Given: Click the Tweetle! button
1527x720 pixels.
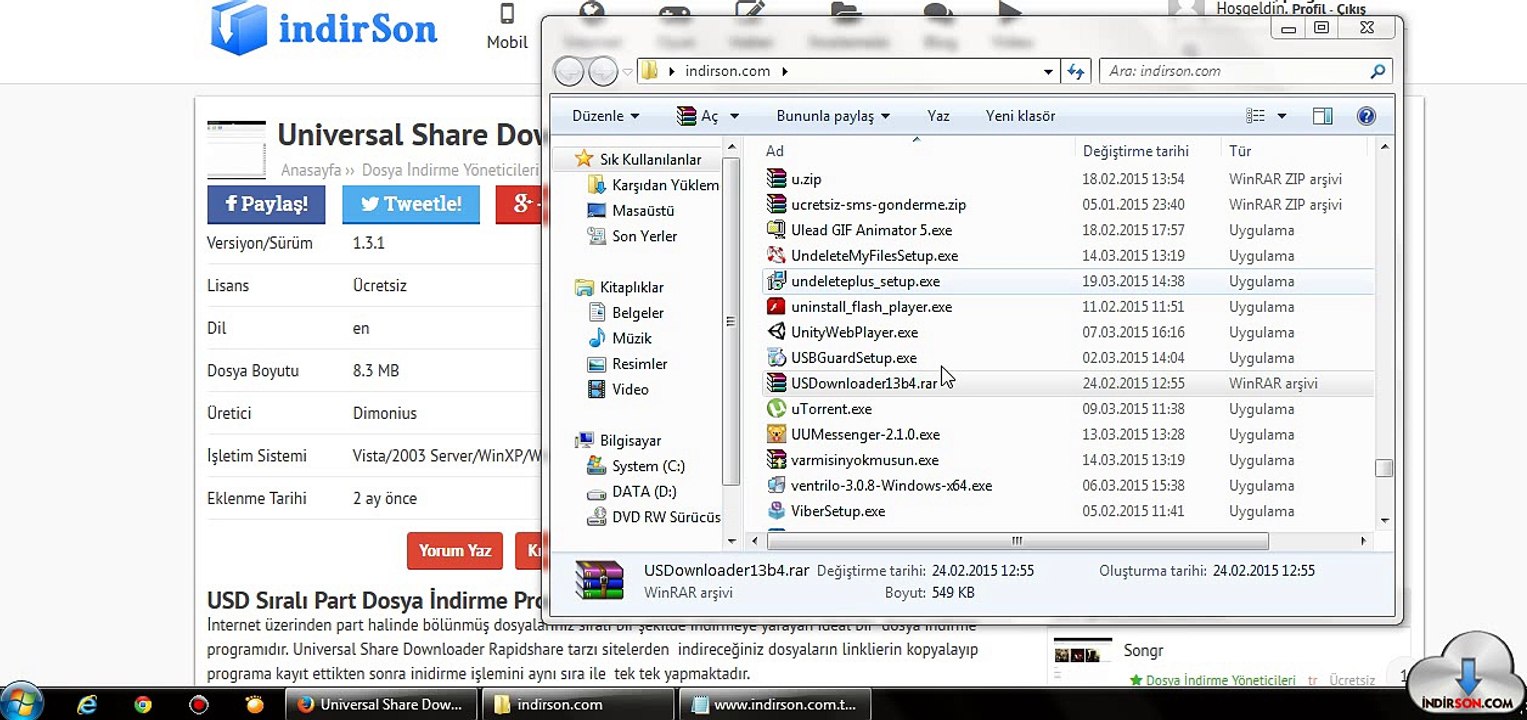Looking at the screenshot, I should coord(411,204).
